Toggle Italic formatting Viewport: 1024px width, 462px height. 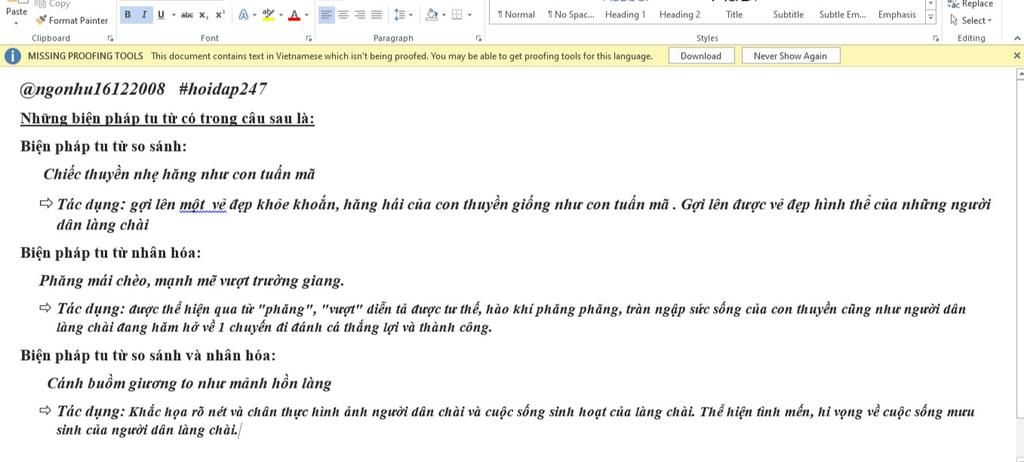coord(144,14)
